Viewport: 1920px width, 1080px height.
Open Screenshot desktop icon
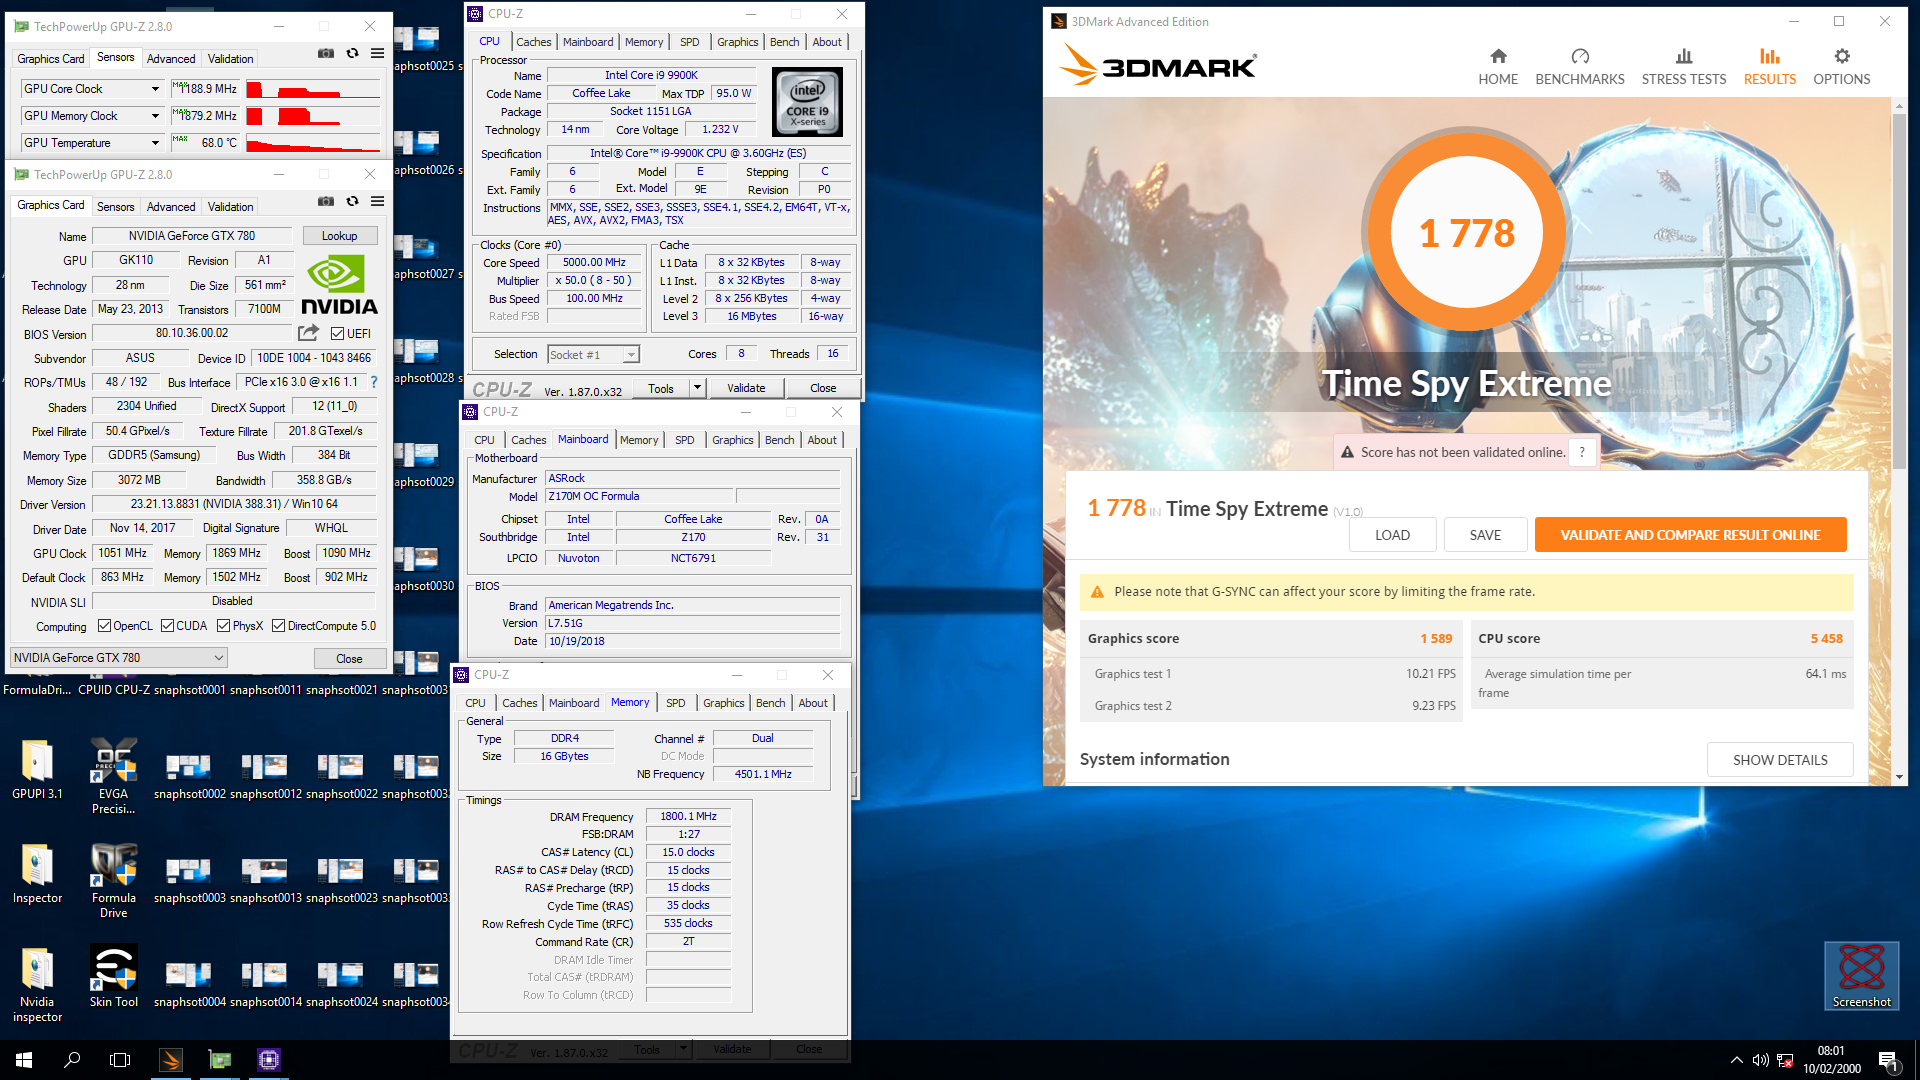tap(1861, 976)
